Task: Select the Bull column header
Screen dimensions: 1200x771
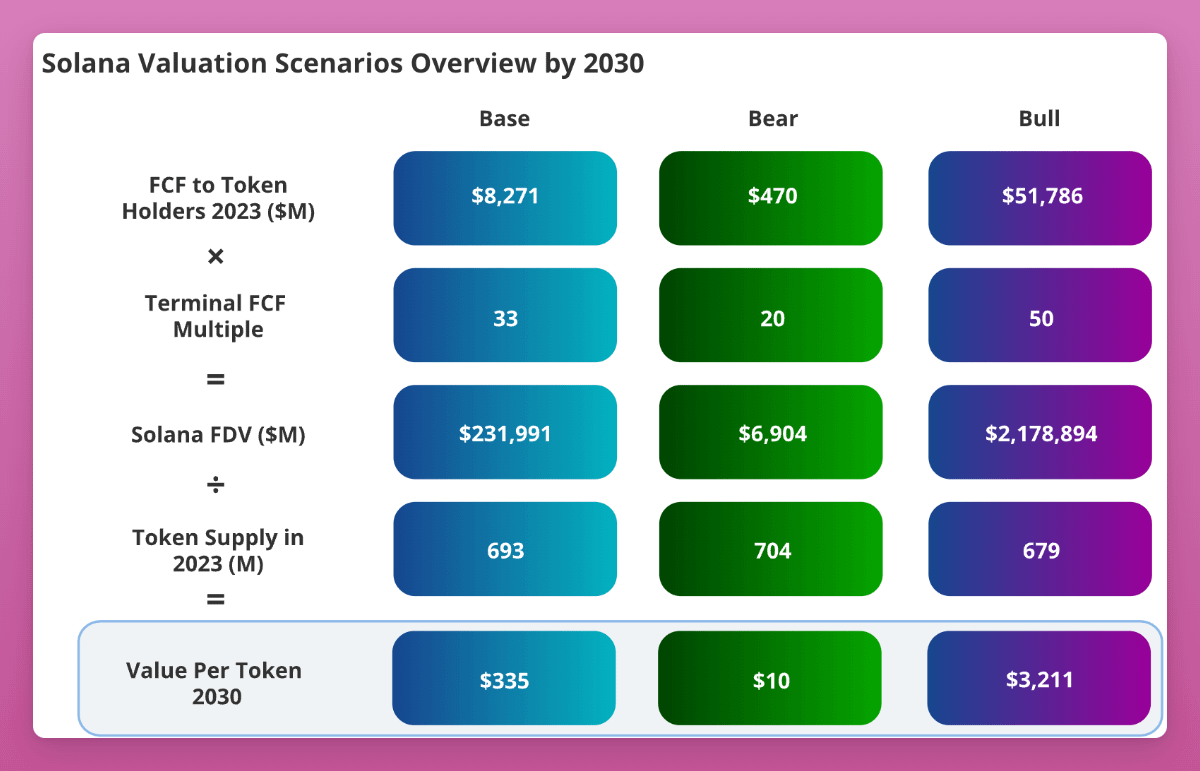Action: point(1039,119)
